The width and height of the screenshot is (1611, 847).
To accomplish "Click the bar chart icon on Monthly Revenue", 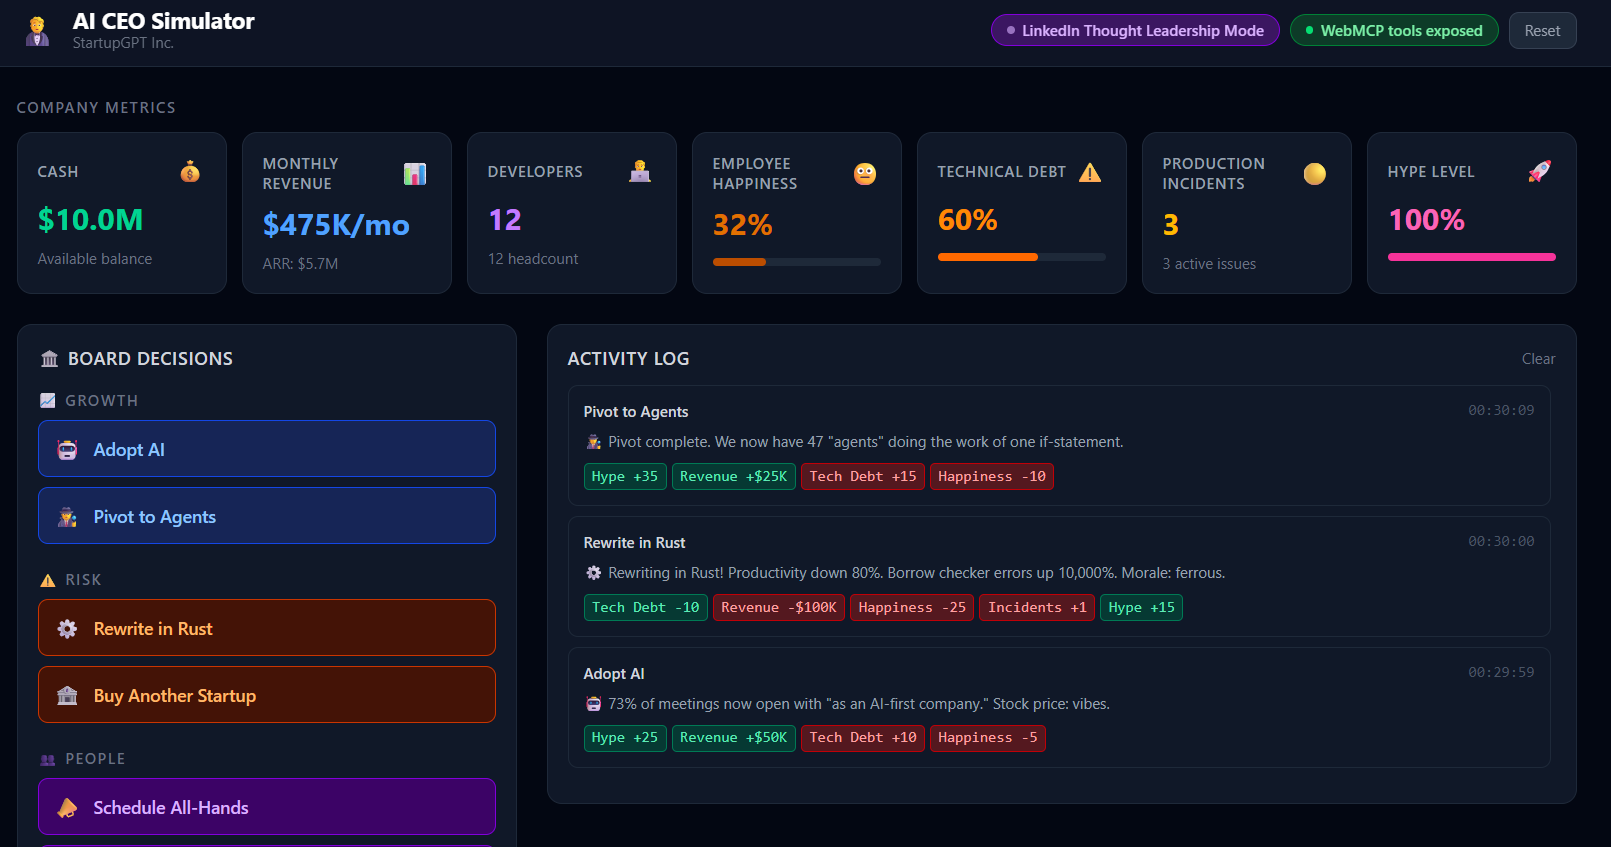I will point(415,174).
